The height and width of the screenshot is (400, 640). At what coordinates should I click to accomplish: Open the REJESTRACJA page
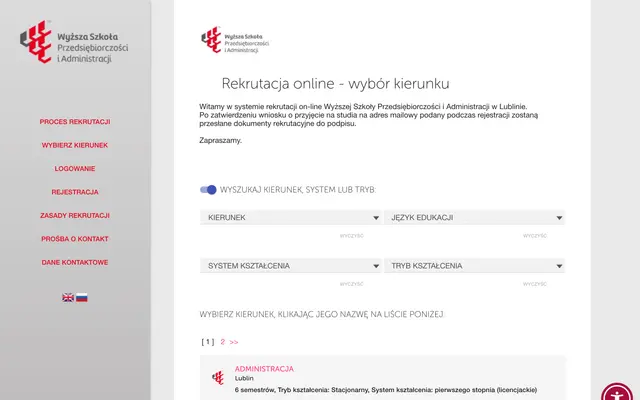[x=75, y=192]
